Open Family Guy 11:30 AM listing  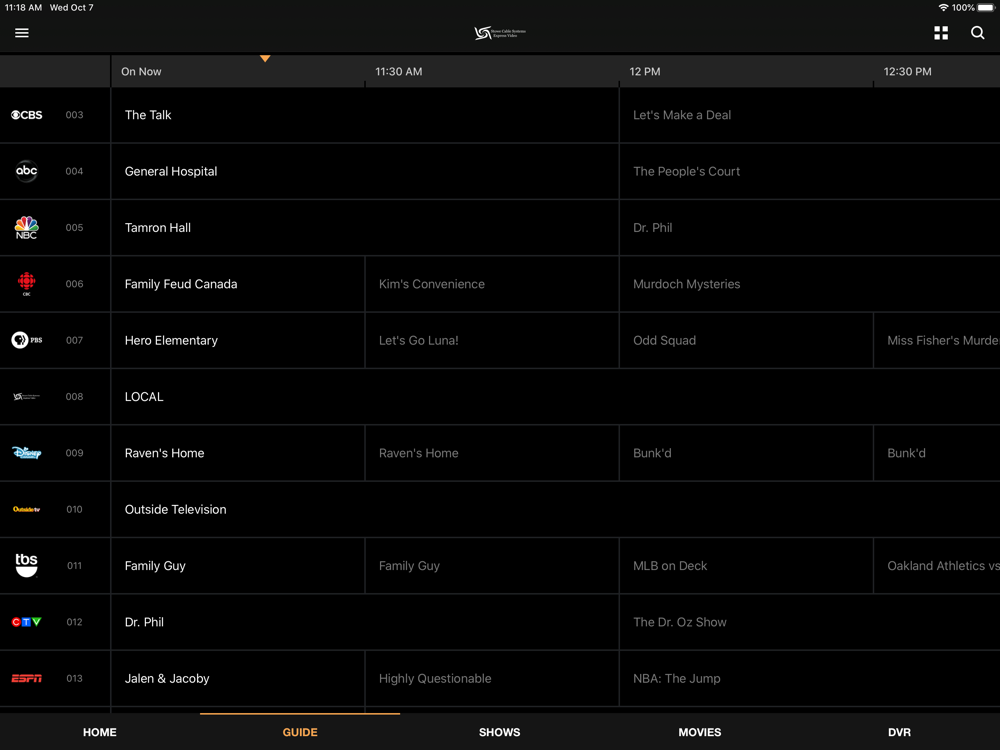[492, 565]
